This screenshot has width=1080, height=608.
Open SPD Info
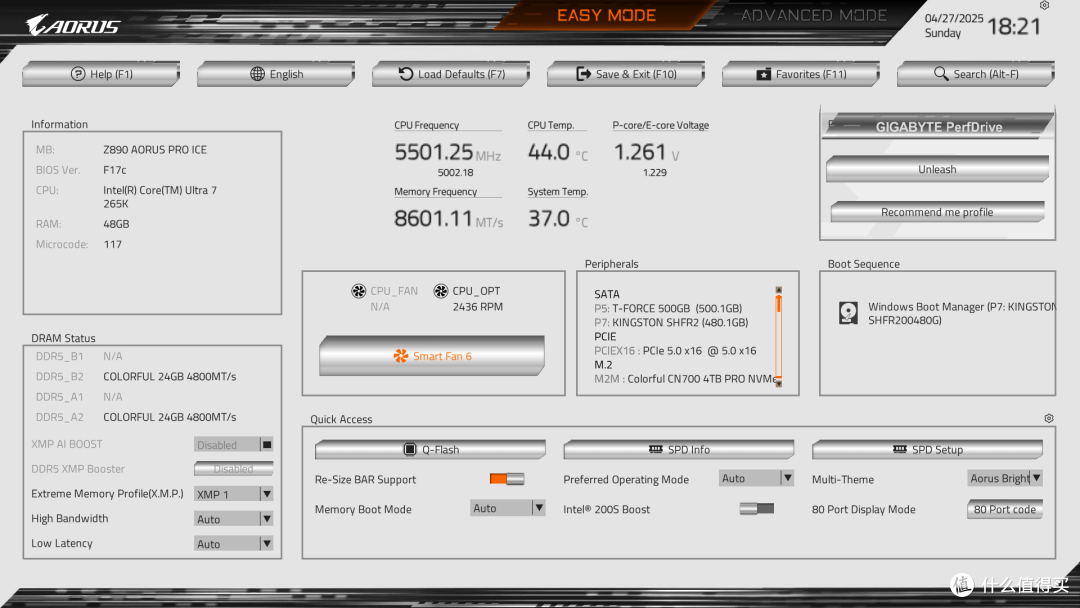pos(679,450)
